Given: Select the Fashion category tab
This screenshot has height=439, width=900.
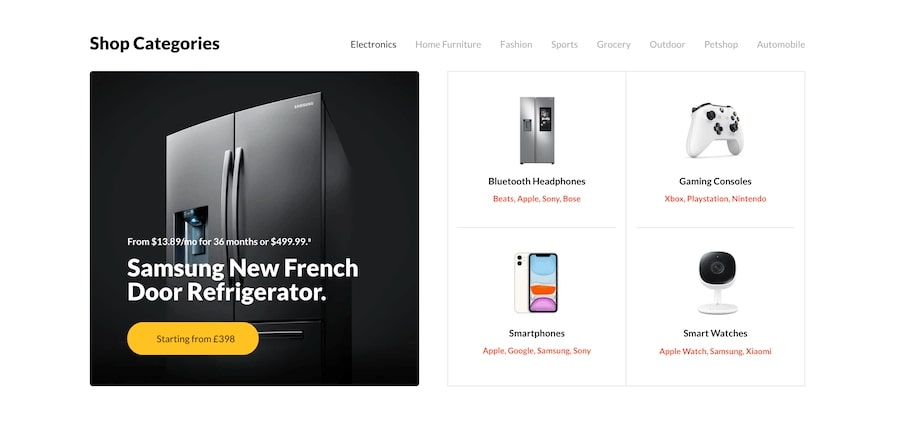Looking at the screenshot, I should (x=515, y=44).
